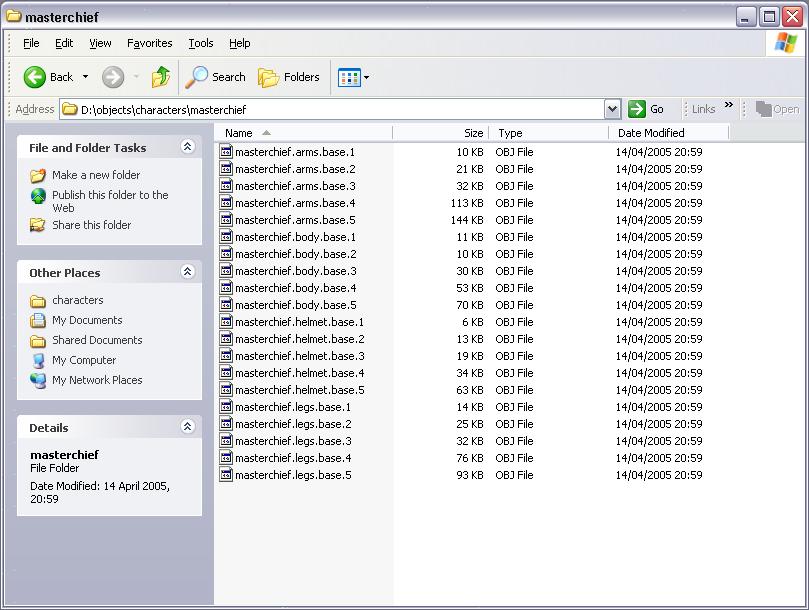Expand the Links toolbar chevron
The image size is (809, 610).
pos(729,105)
